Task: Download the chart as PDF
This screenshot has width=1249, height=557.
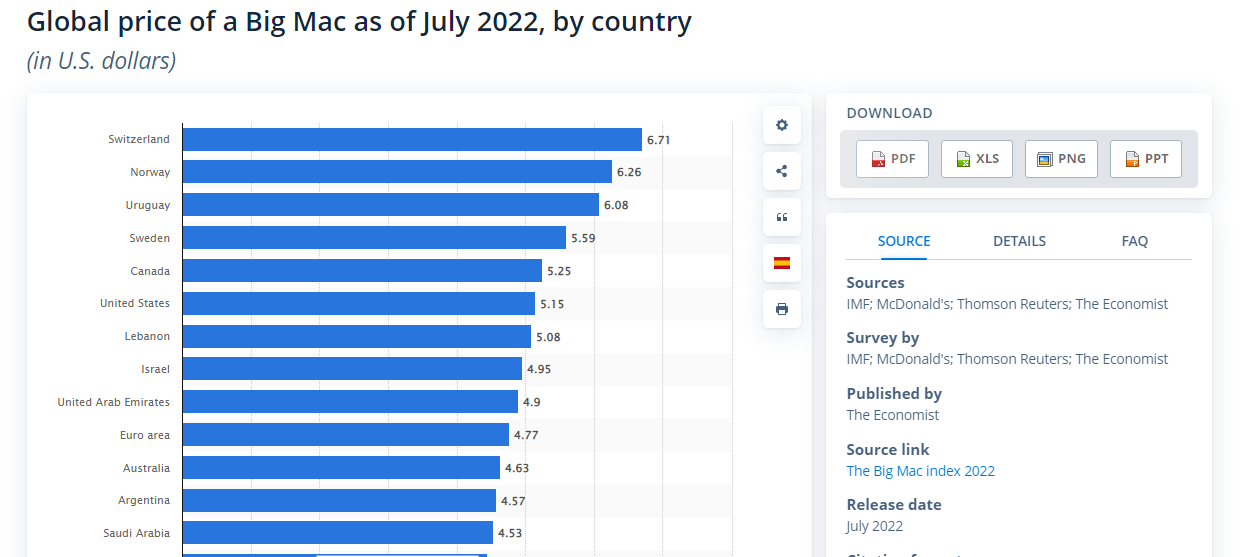Action: (x=892, y=159)
